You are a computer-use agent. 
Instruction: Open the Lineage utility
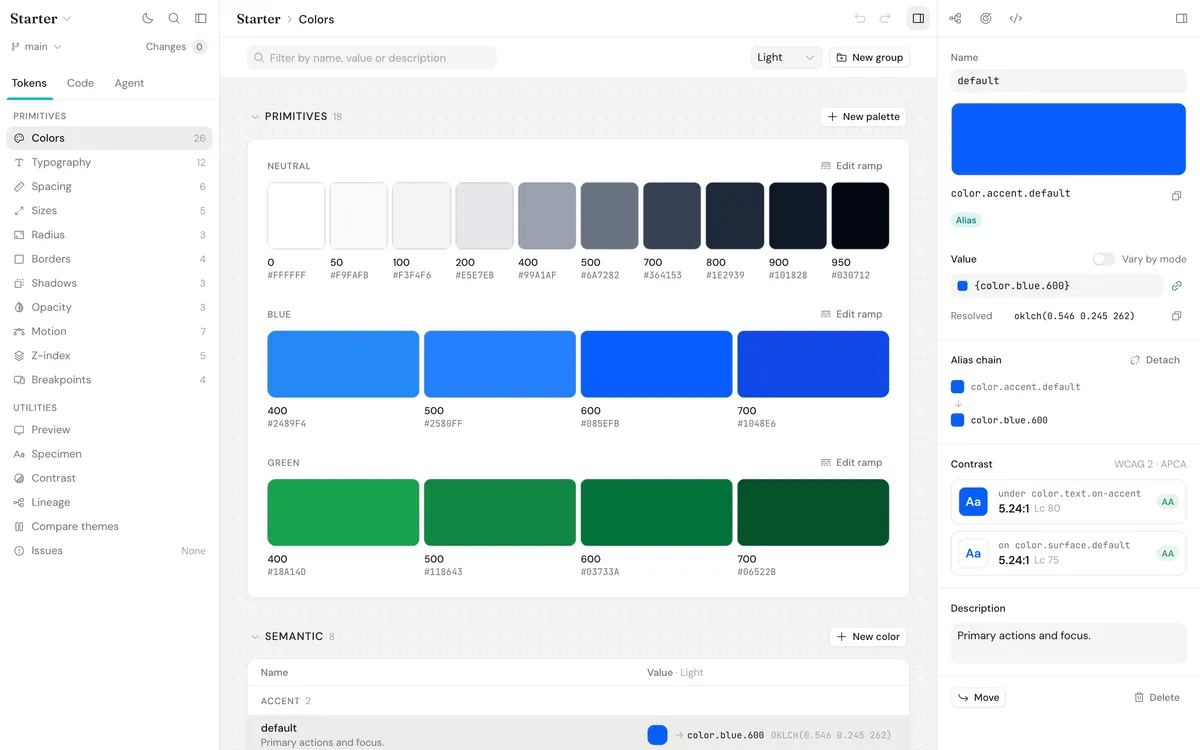(110, 502)
